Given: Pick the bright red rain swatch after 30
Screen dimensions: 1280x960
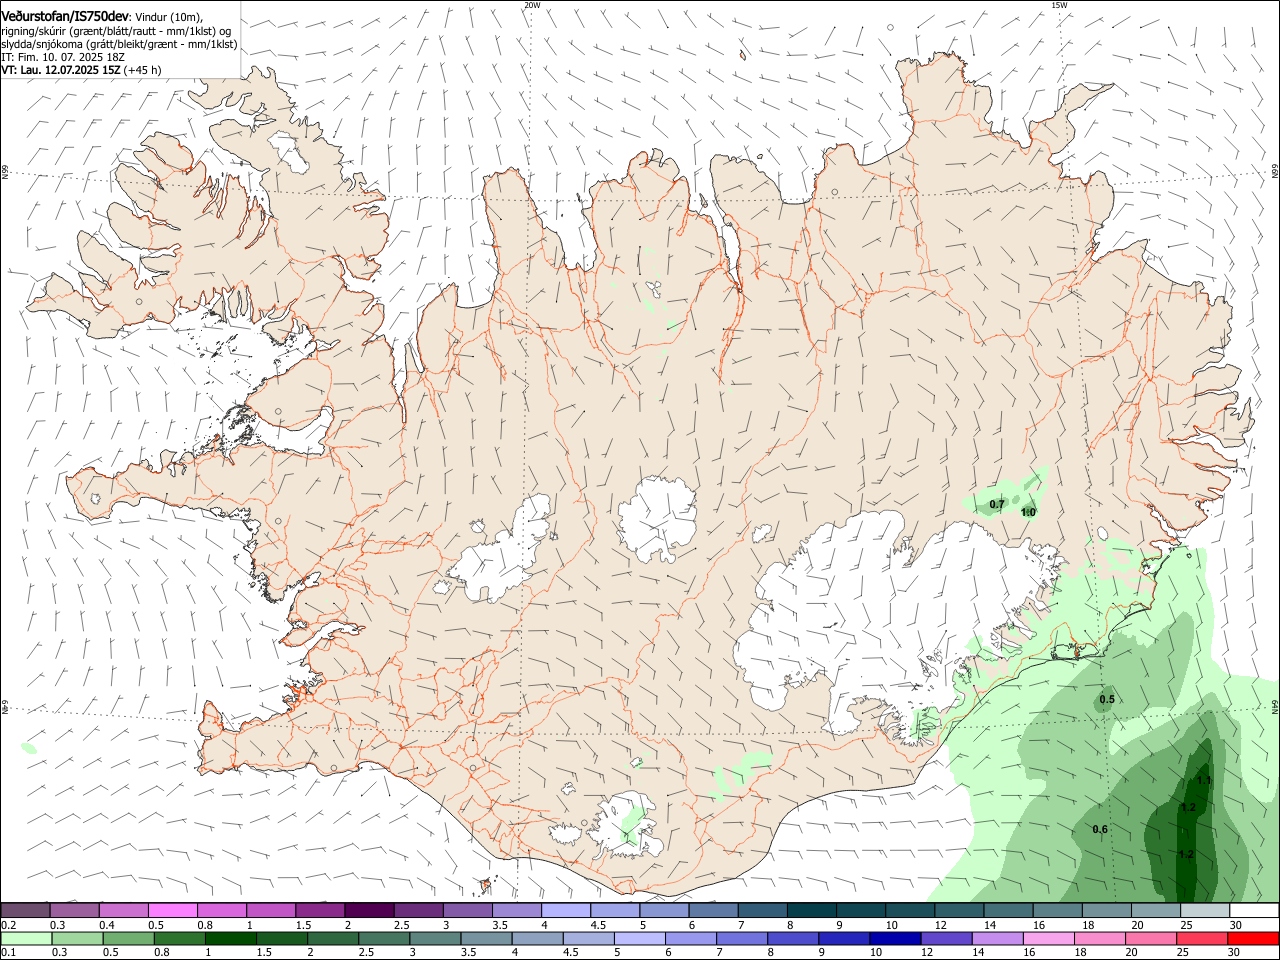Looking at the screenshot, I should click(1254, 939).
